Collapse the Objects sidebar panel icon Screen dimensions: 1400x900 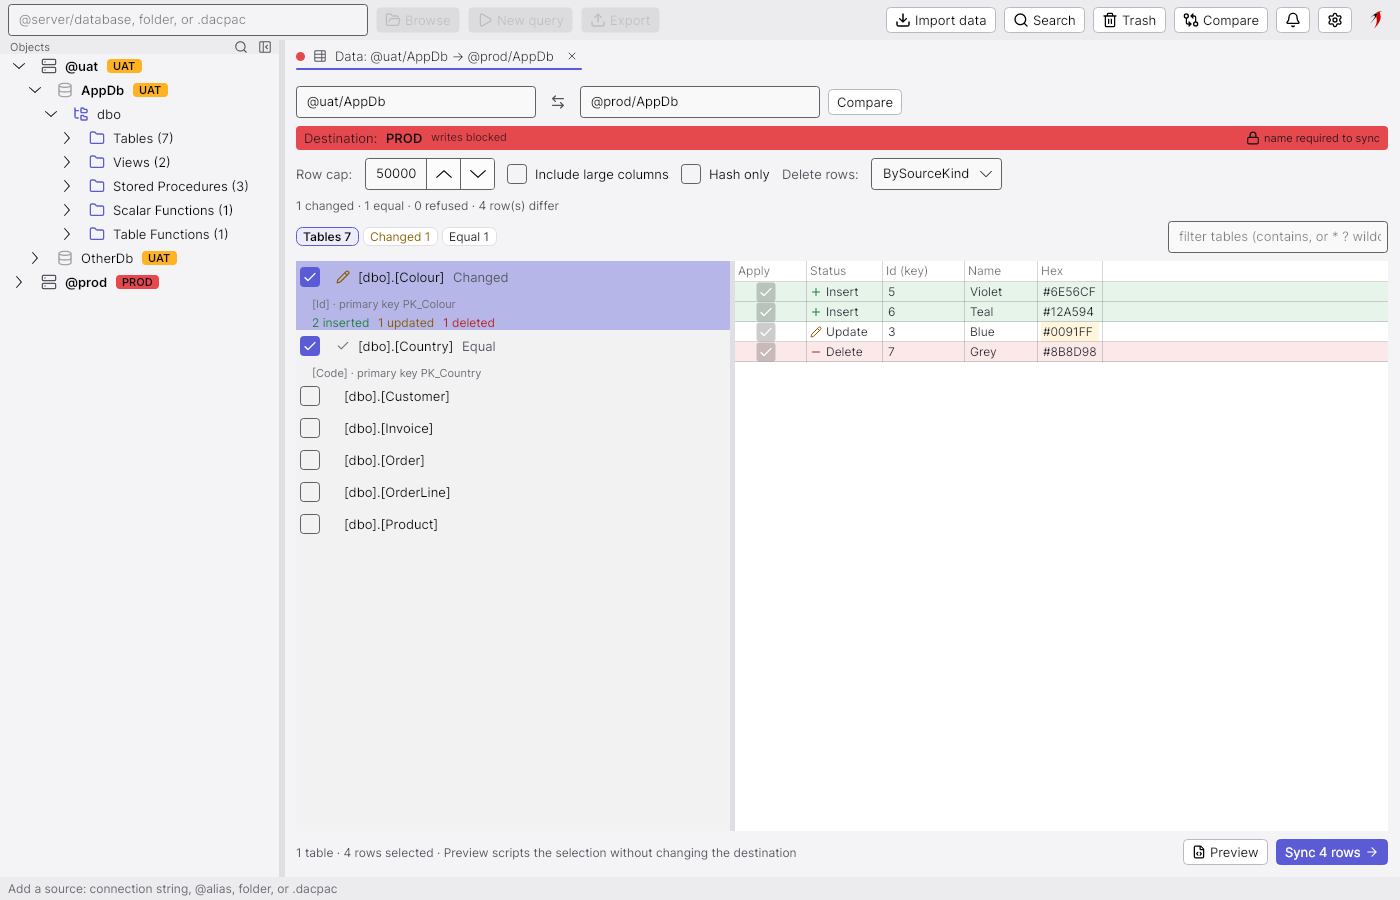[x=265, y=47]
